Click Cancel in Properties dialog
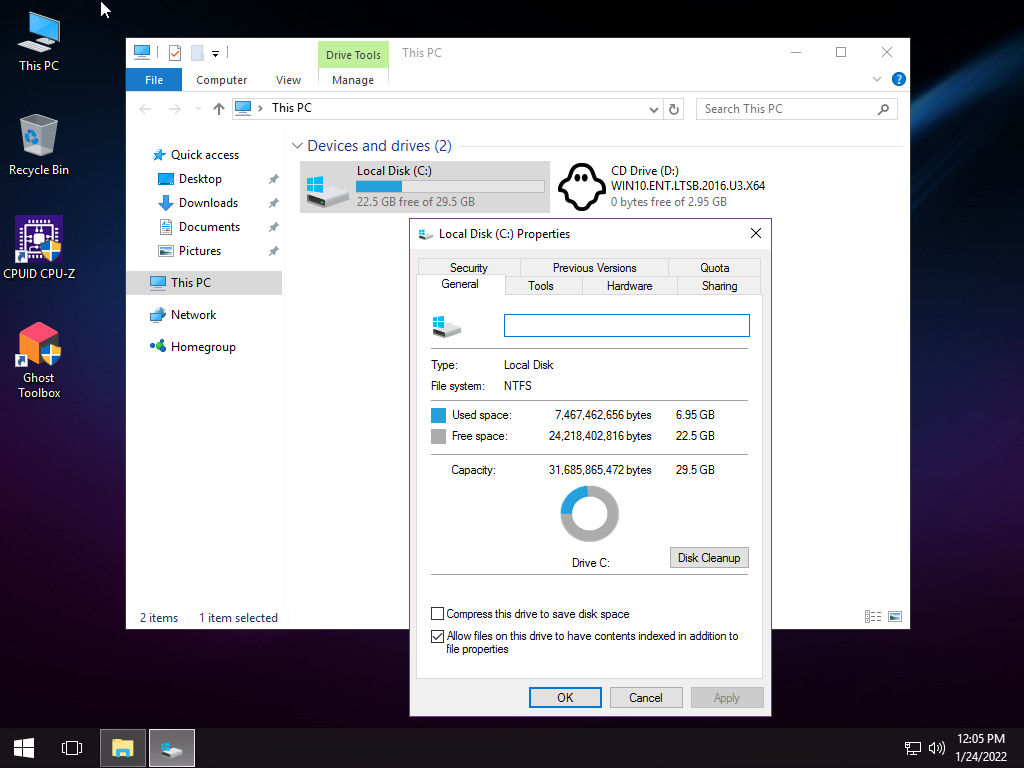The width and height of the screenshot is (1024, 768). pos(646,697)
